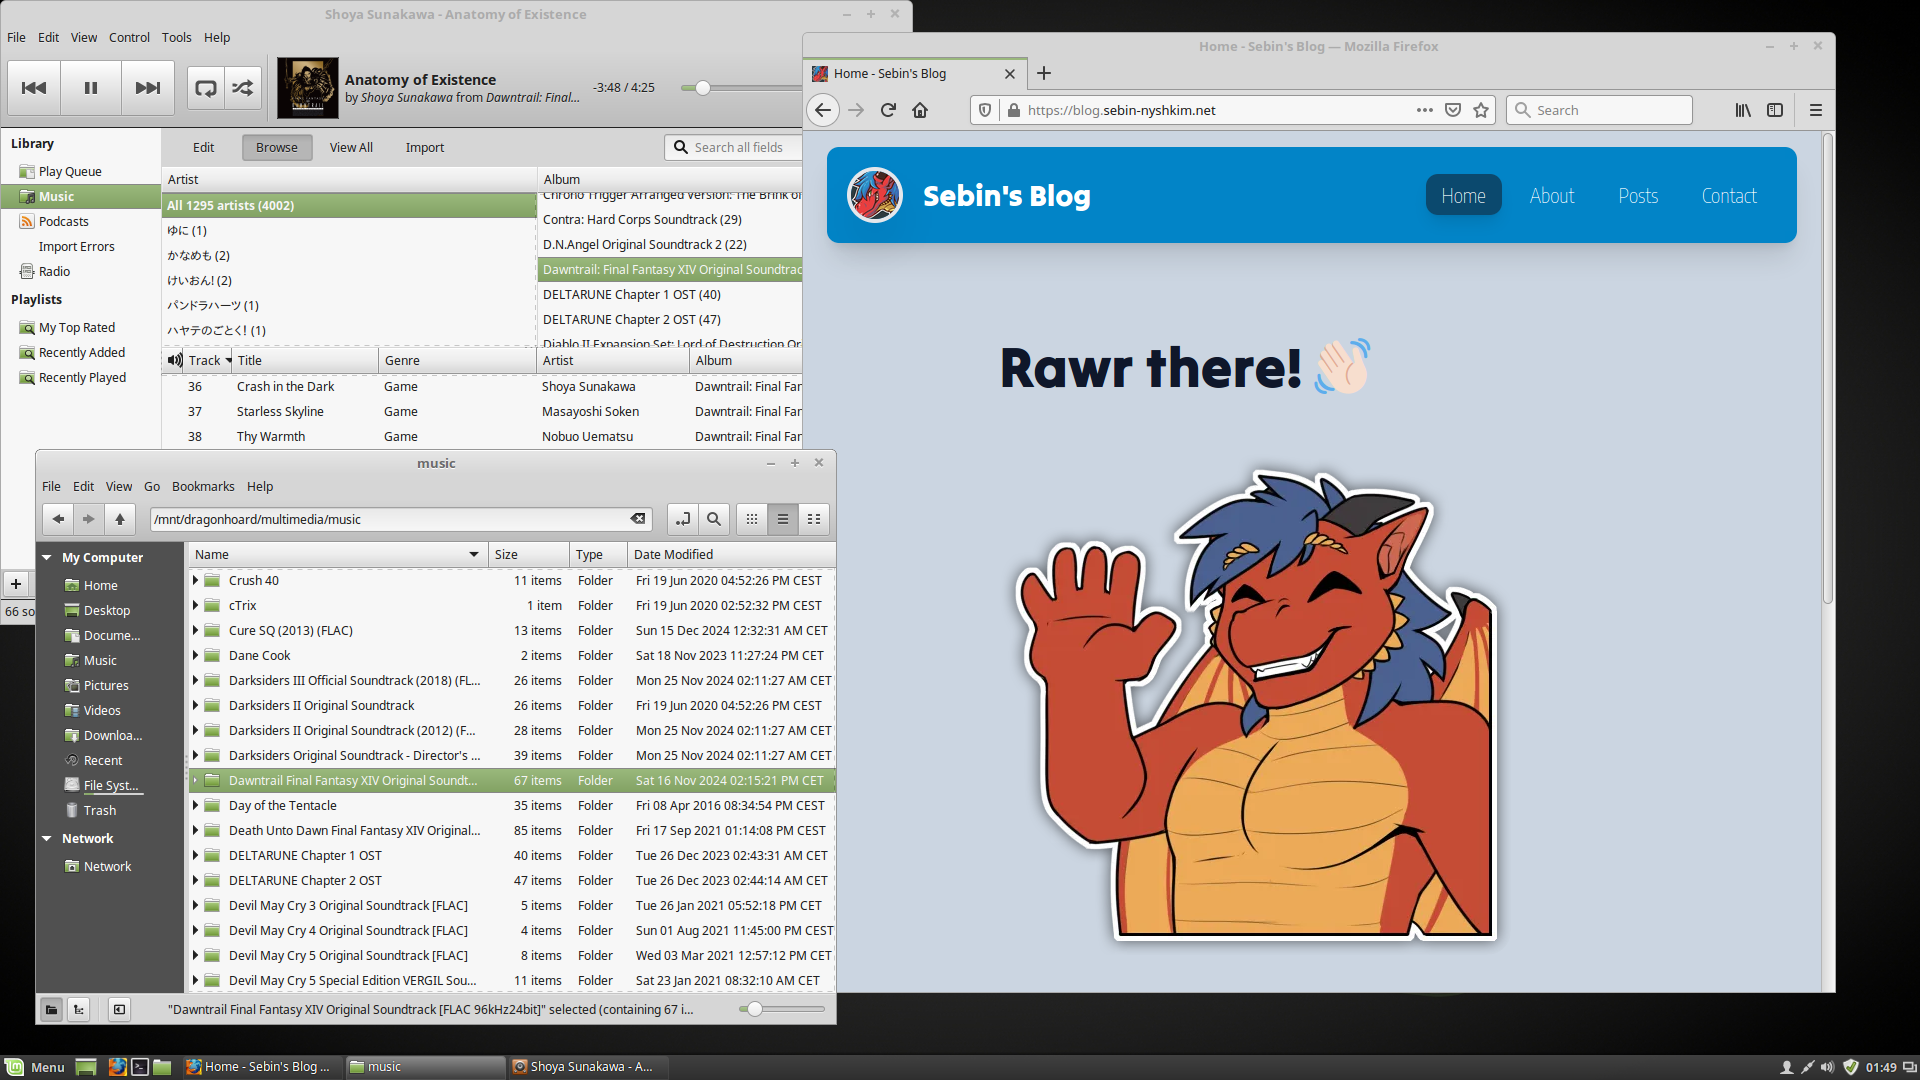The height and width of the screenshot is (1080, 1920).
Task: Click the Sebin's Blog dragon logo
Action: 875,195
